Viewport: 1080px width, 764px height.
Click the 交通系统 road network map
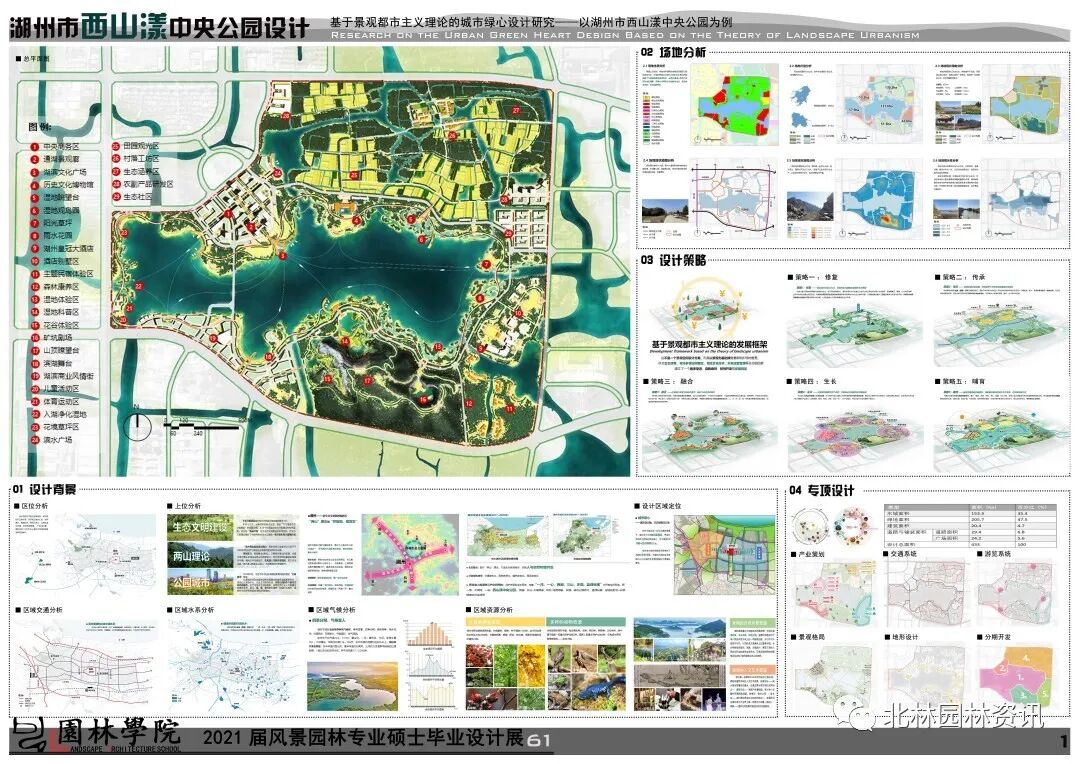[924, 594]
